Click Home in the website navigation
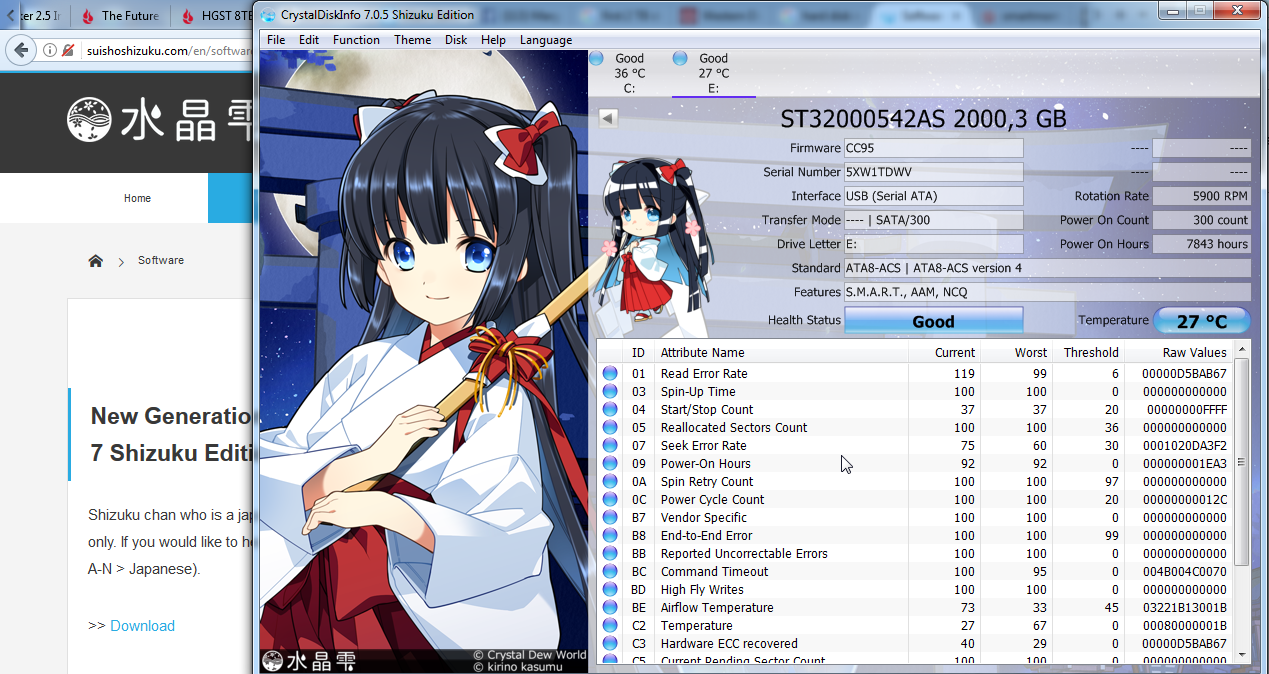Viewport: 1269px width, 674px height. click(137, 198)
